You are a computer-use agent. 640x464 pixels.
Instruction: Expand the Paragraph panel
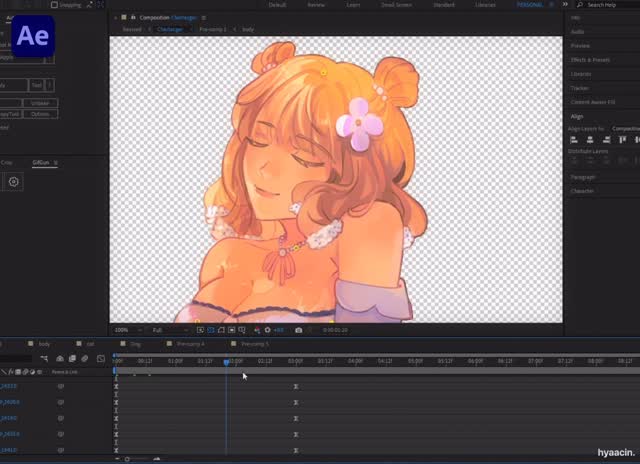pyautogui.click(x=582, y=177)
